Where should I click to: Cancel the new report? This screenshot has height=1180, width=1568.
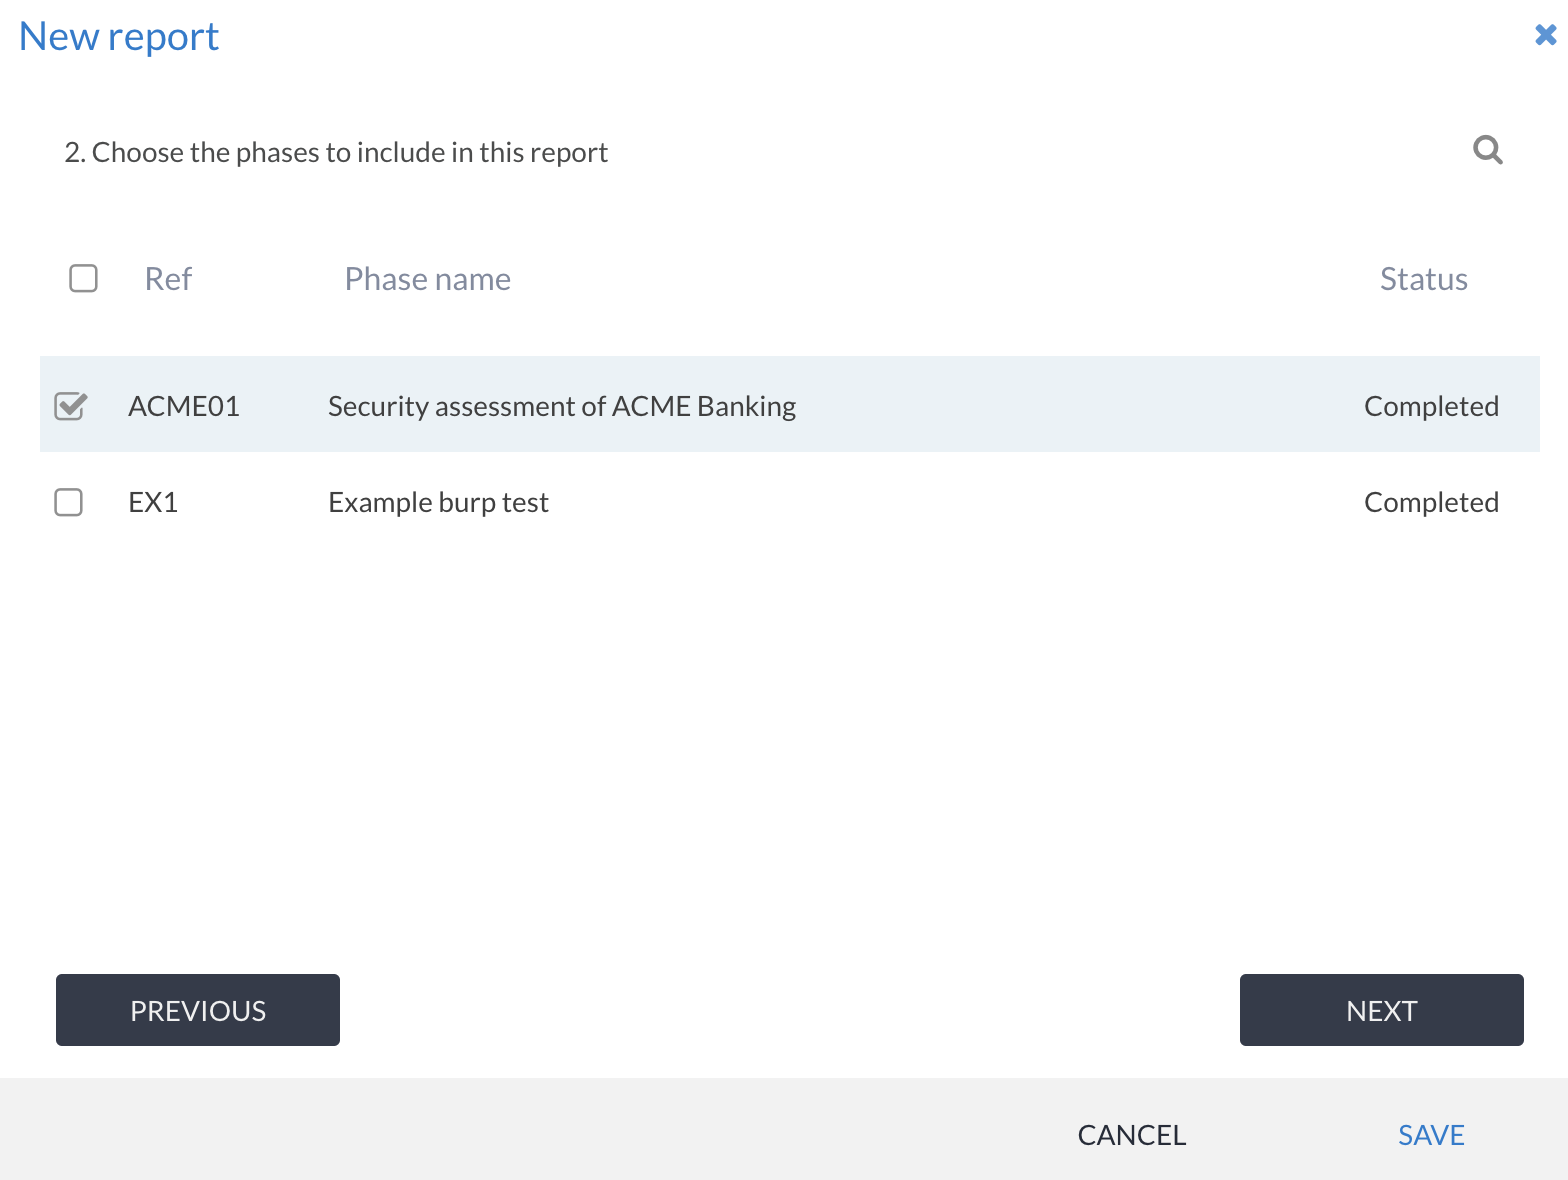[1131, 1135]
